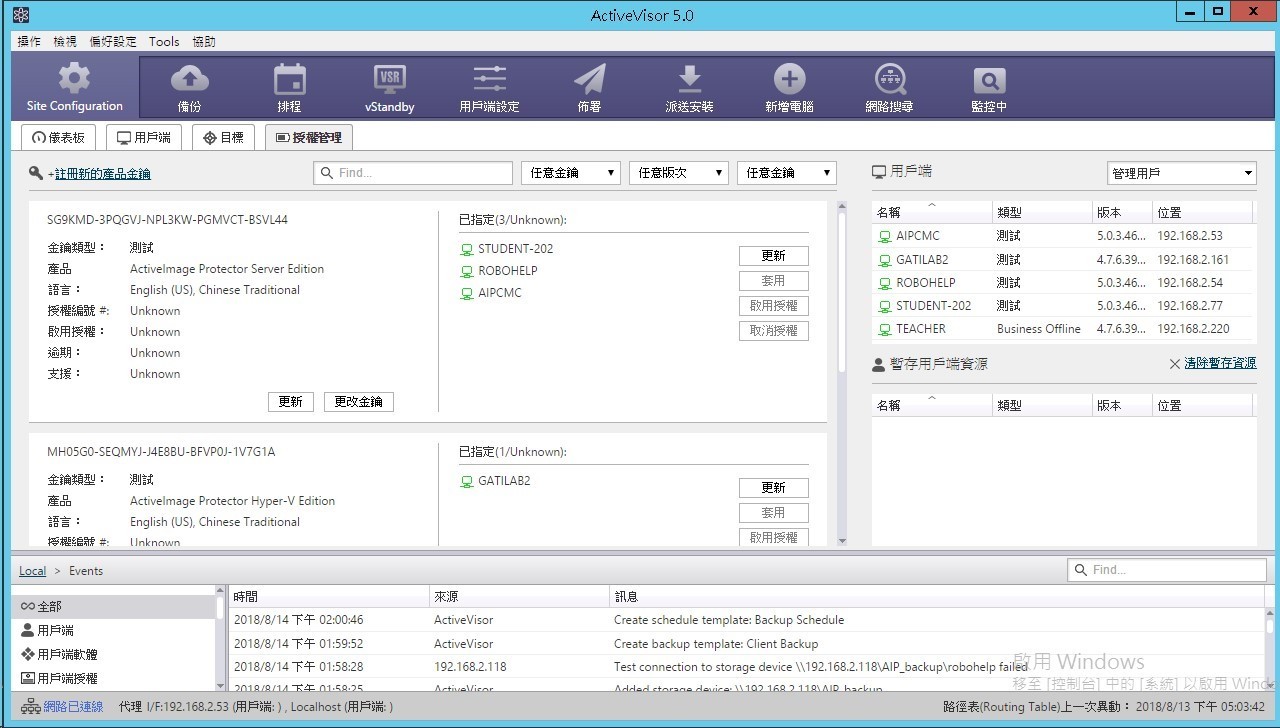1280x728 pixels.
Task: Switch to the 儀表板 tab
Action: tap(58, 138)
